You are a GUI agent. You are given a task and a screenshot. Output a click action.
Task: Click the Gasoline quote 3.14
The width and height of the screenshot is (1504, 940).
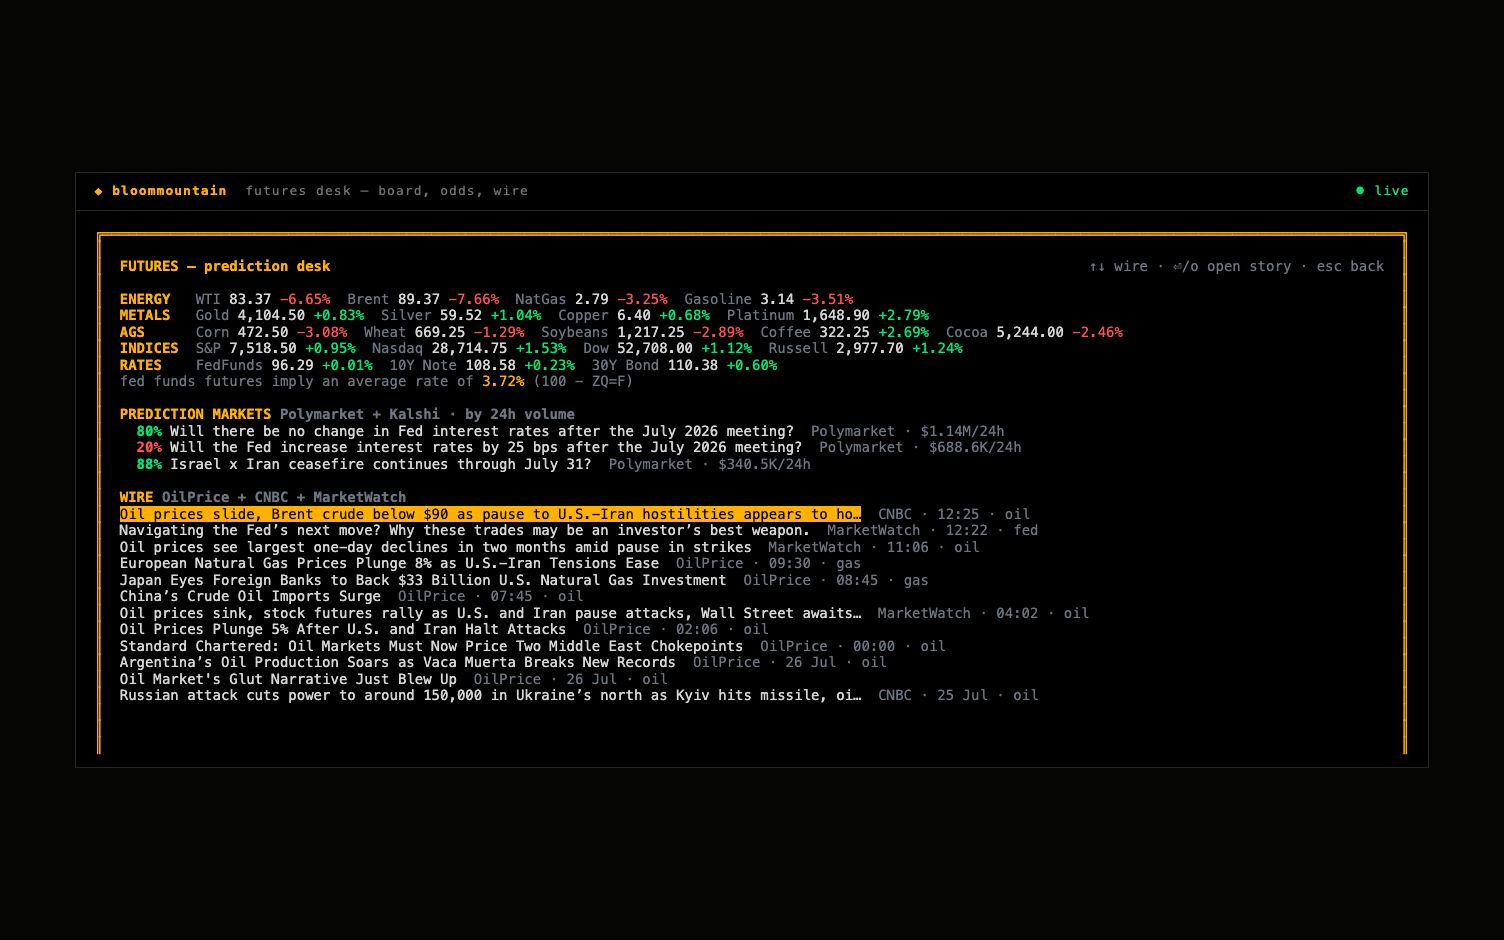[777, 299]
